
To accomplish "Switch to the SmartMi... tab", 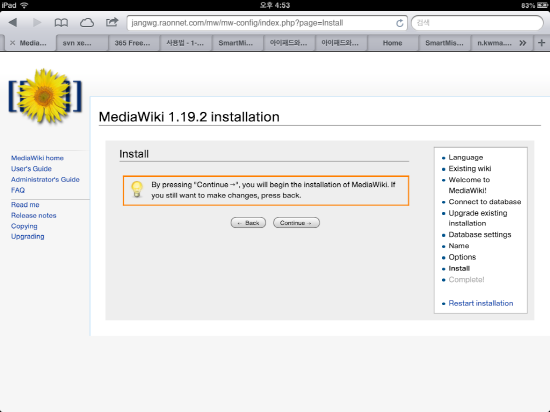I will pos(237,43).
